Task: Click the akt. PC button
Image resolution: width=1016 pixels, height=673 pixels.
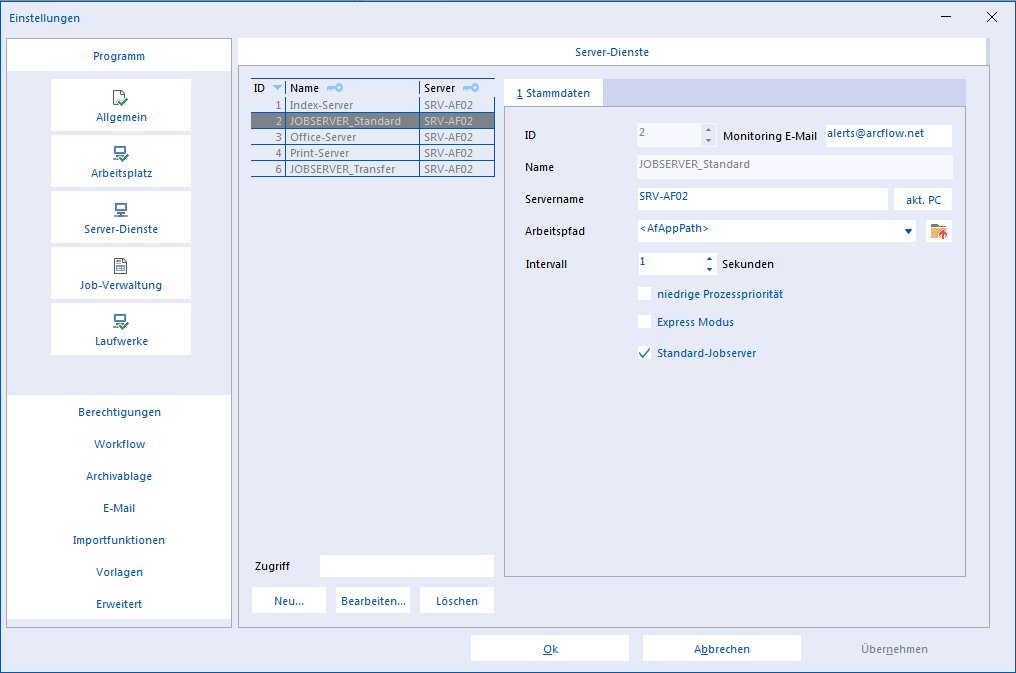Action: [923, 200]
